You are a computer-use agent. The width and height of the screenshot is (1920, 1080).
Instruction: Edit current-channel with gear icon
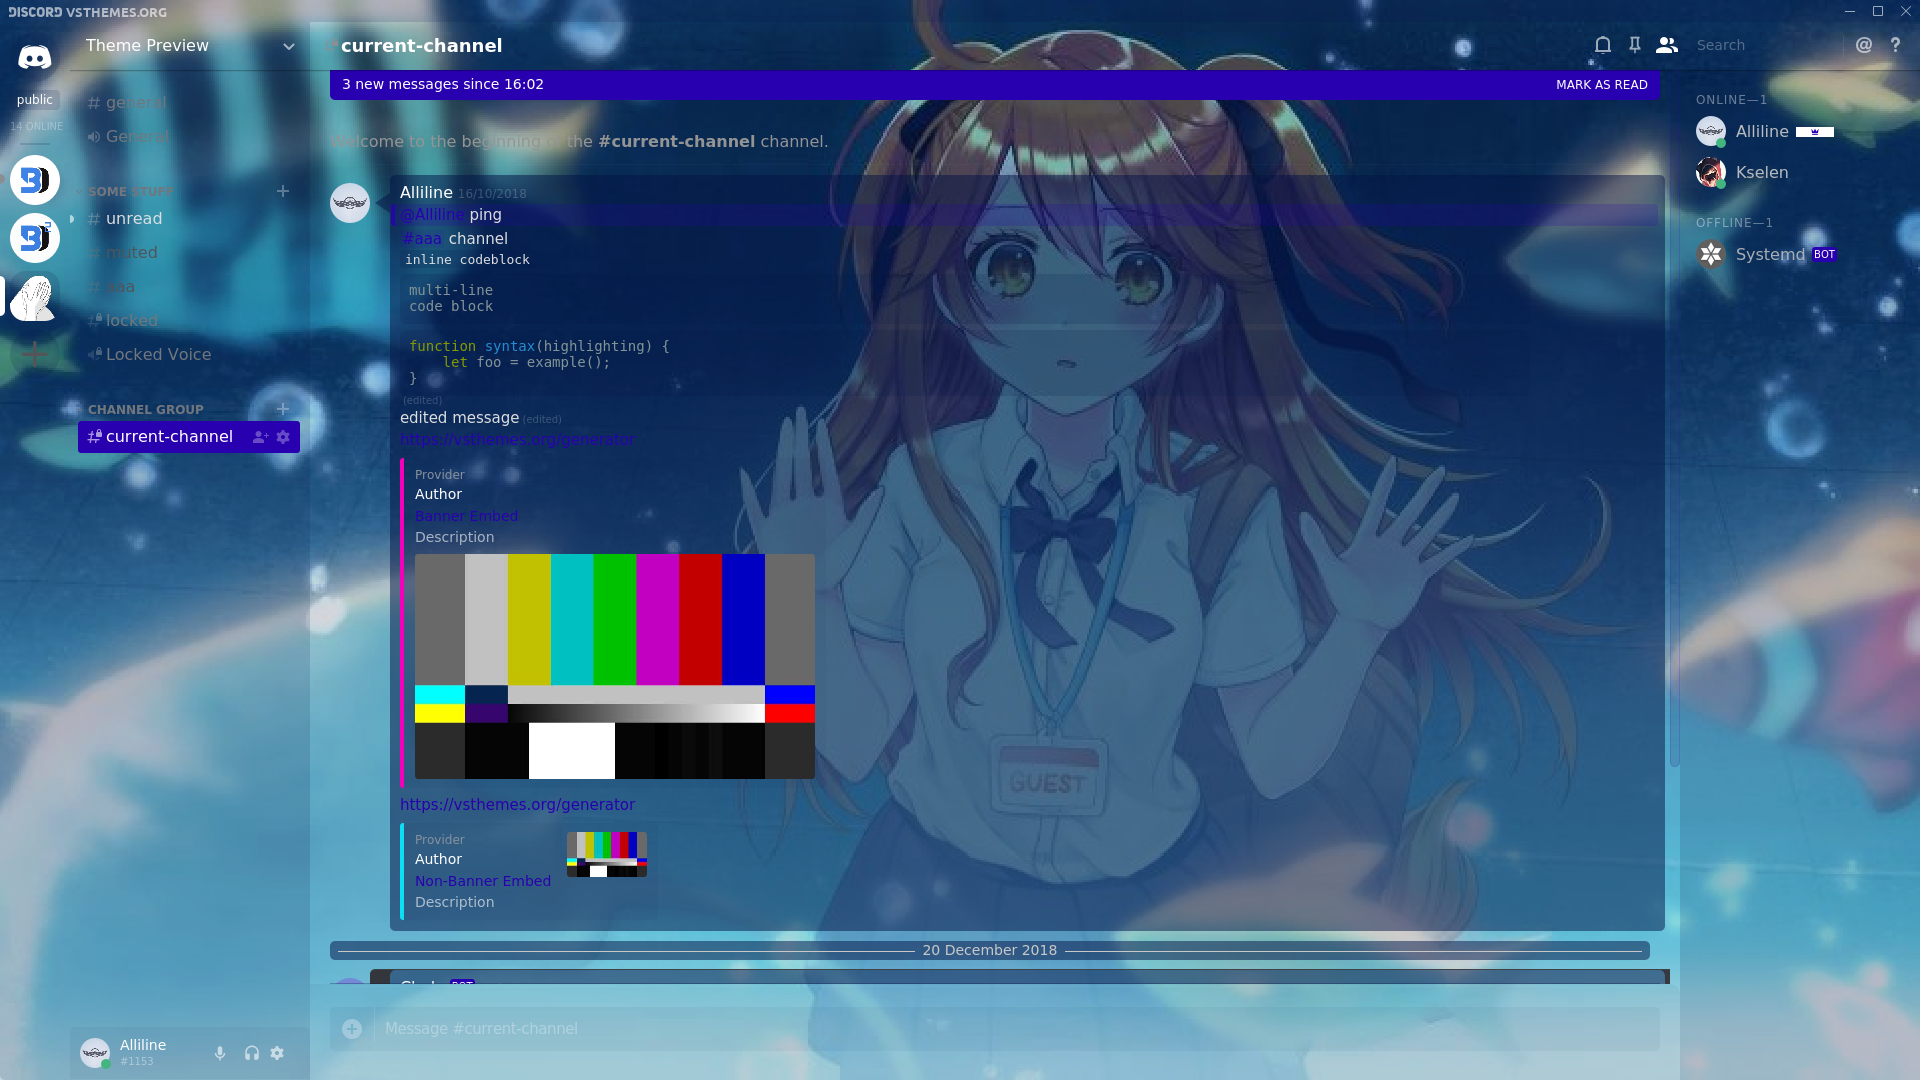[283, 437]
